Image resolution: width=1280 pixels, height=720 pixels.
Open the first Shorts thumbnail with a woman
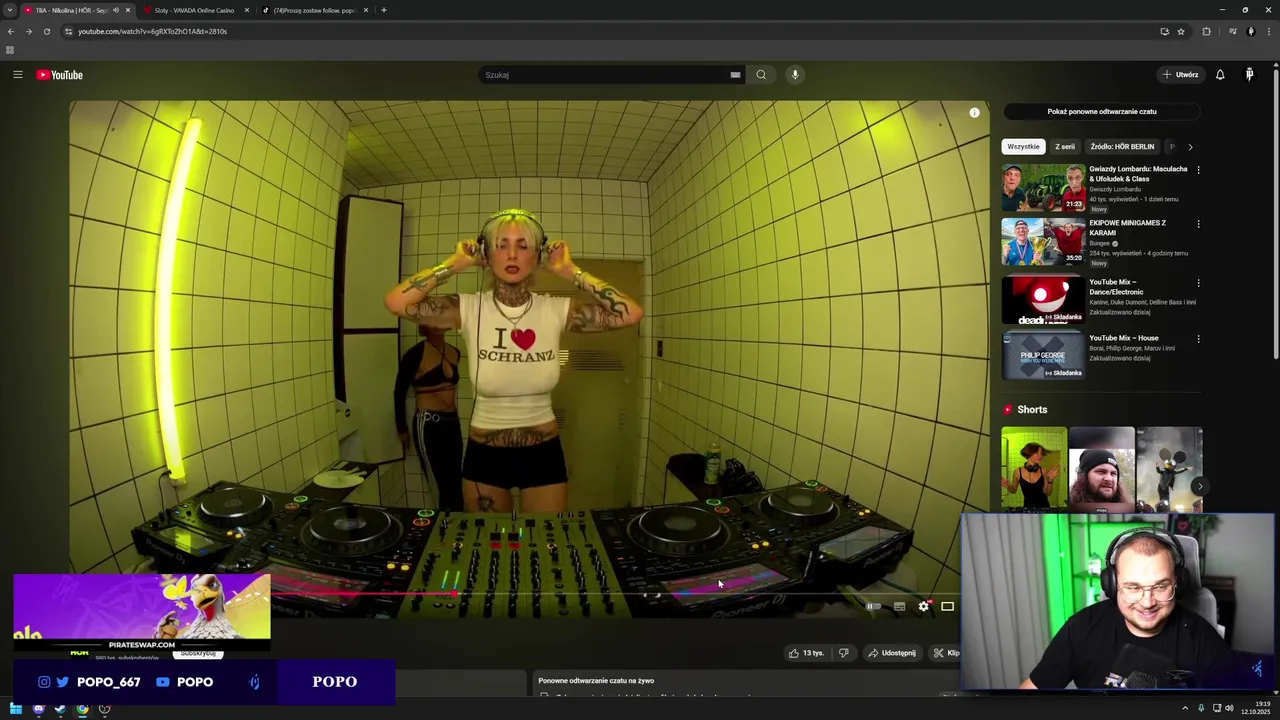[1034, 469]
